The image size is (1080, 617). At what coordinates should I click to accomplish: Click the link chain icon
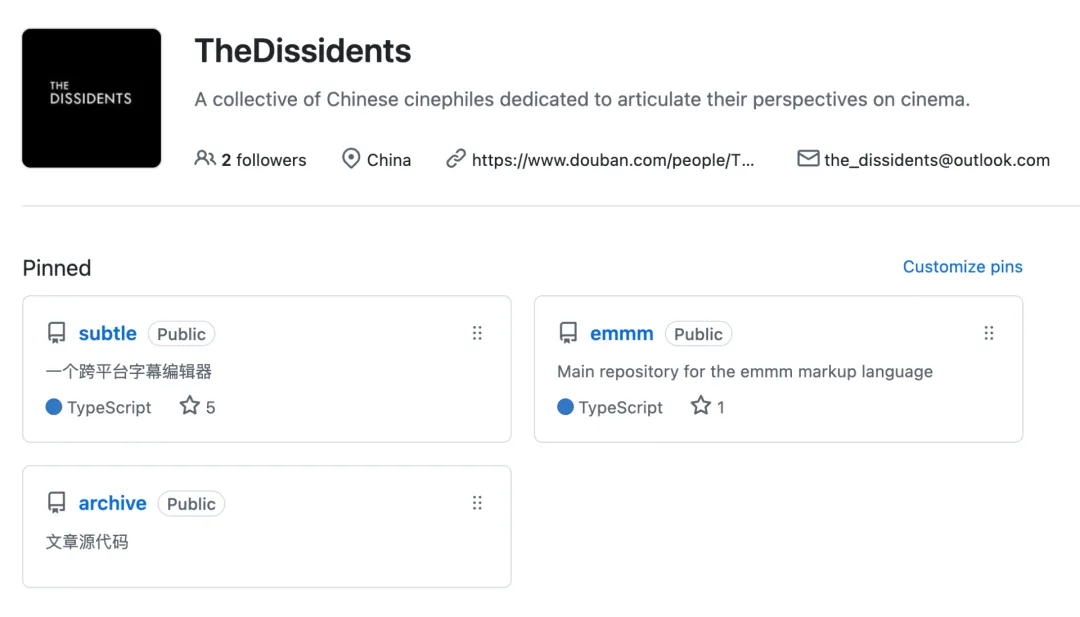click(x=456, y=159)
